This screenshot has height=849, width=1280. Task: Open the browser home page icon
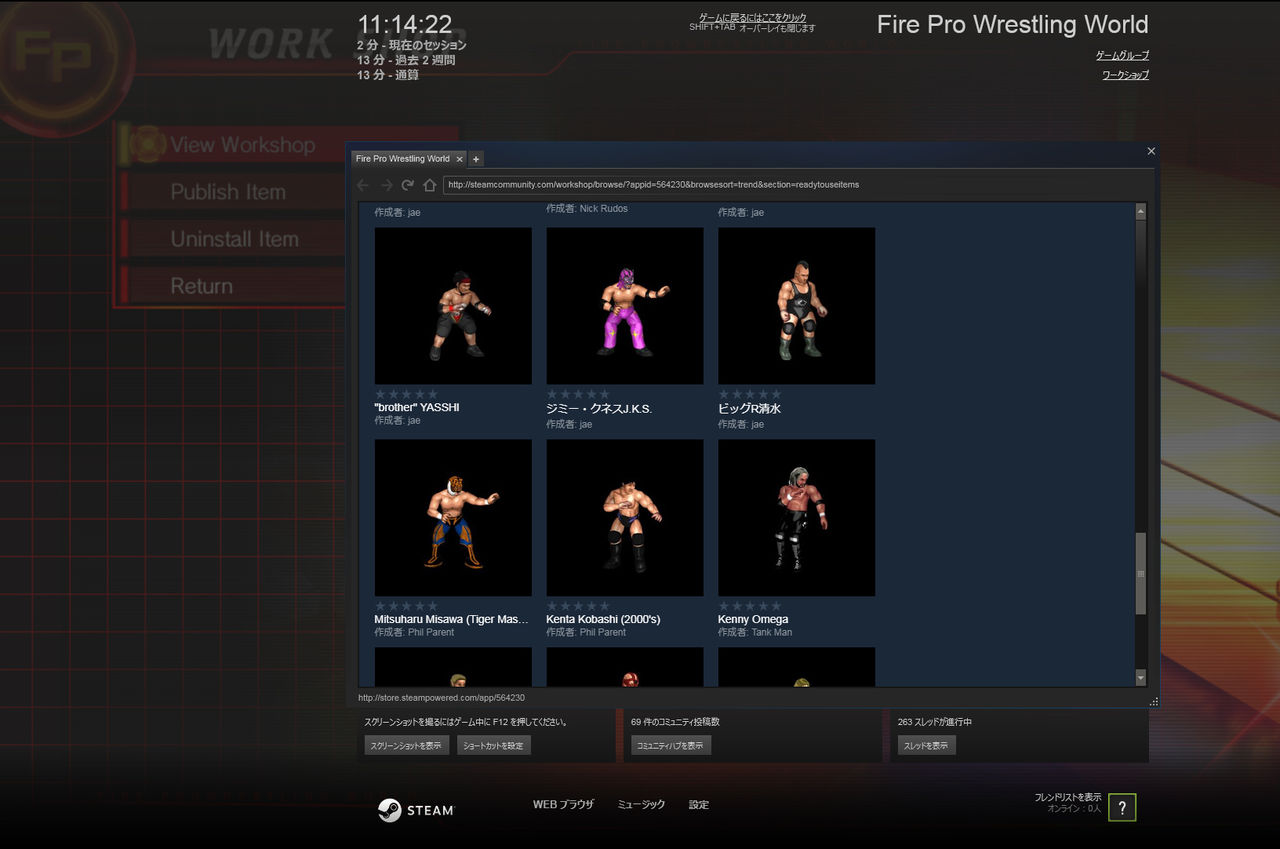(430, 185)
